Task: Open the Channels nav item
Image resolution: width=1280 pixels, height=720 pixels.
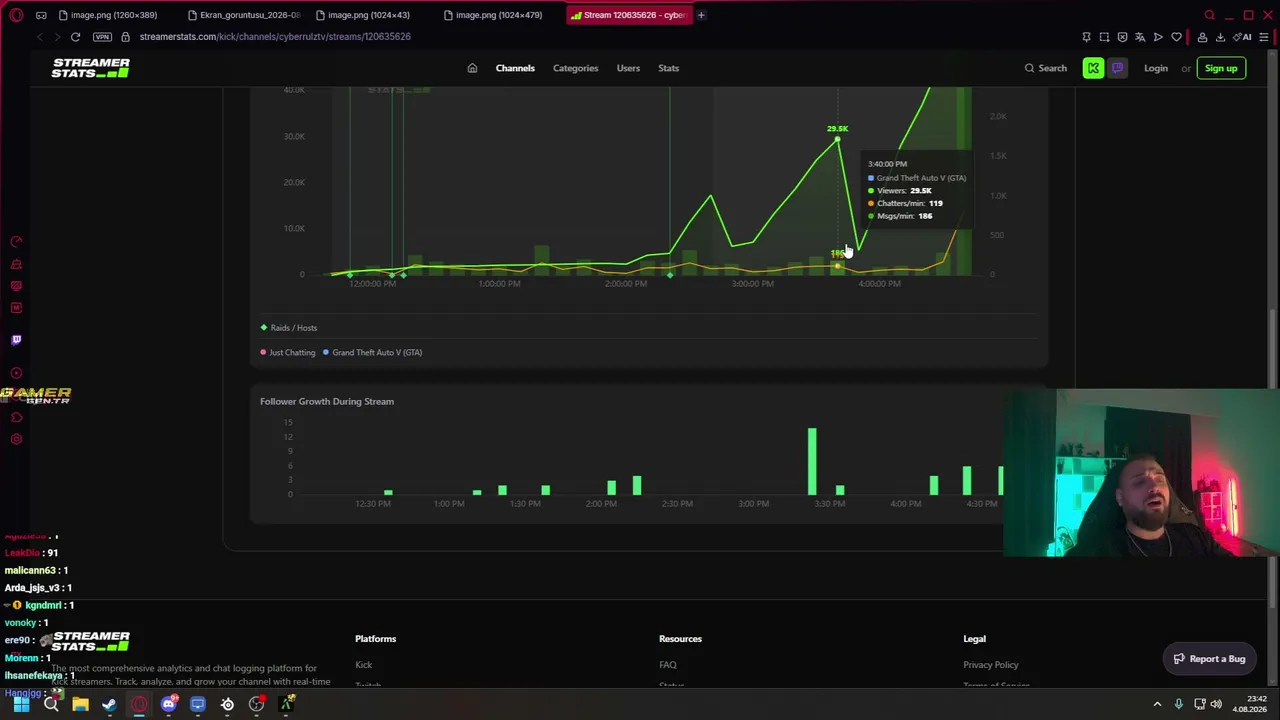Action: point(515,68)
